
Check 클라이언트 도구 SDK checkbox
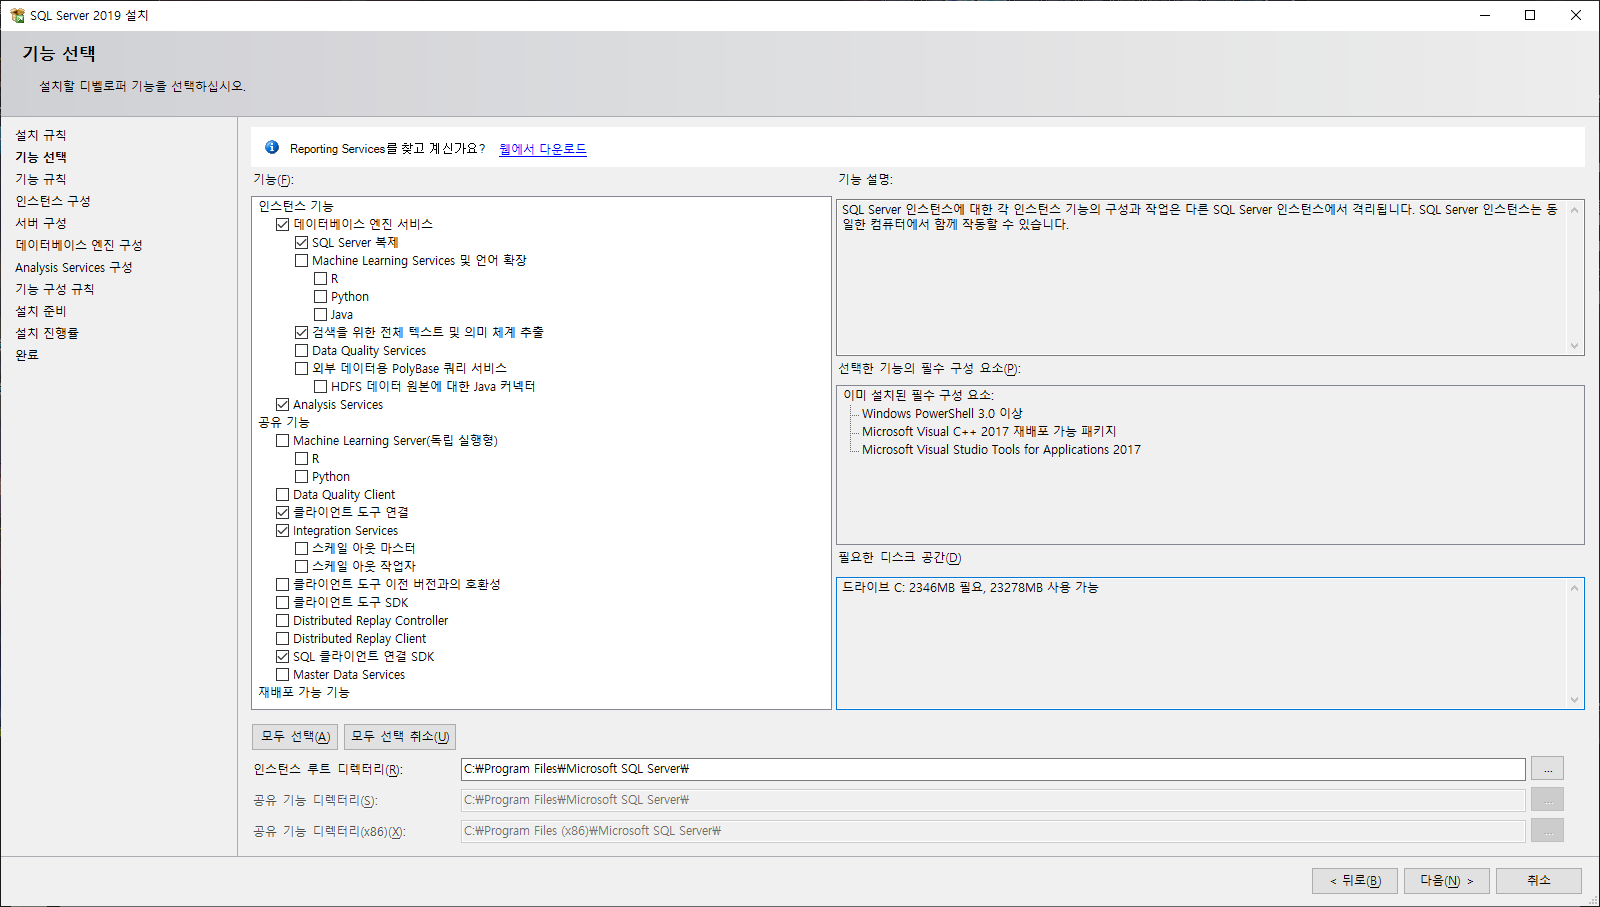(282, 602)
